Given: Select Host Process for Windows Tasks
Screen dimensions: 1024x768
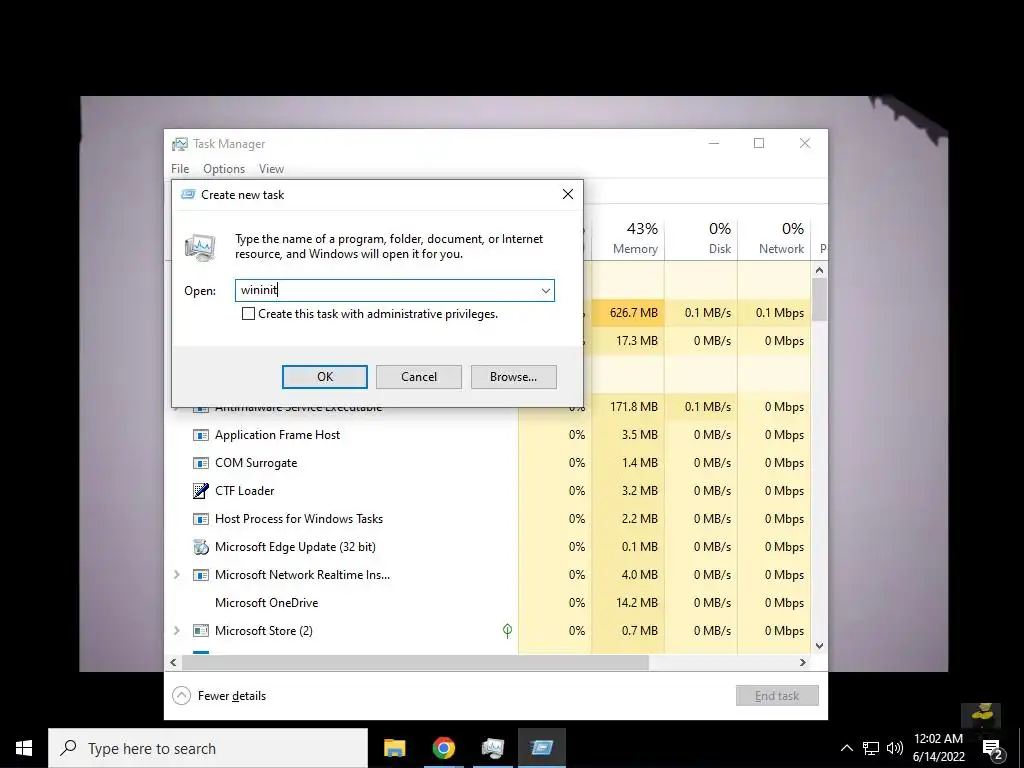Looking at the screenshot, I should coord(488,519).
